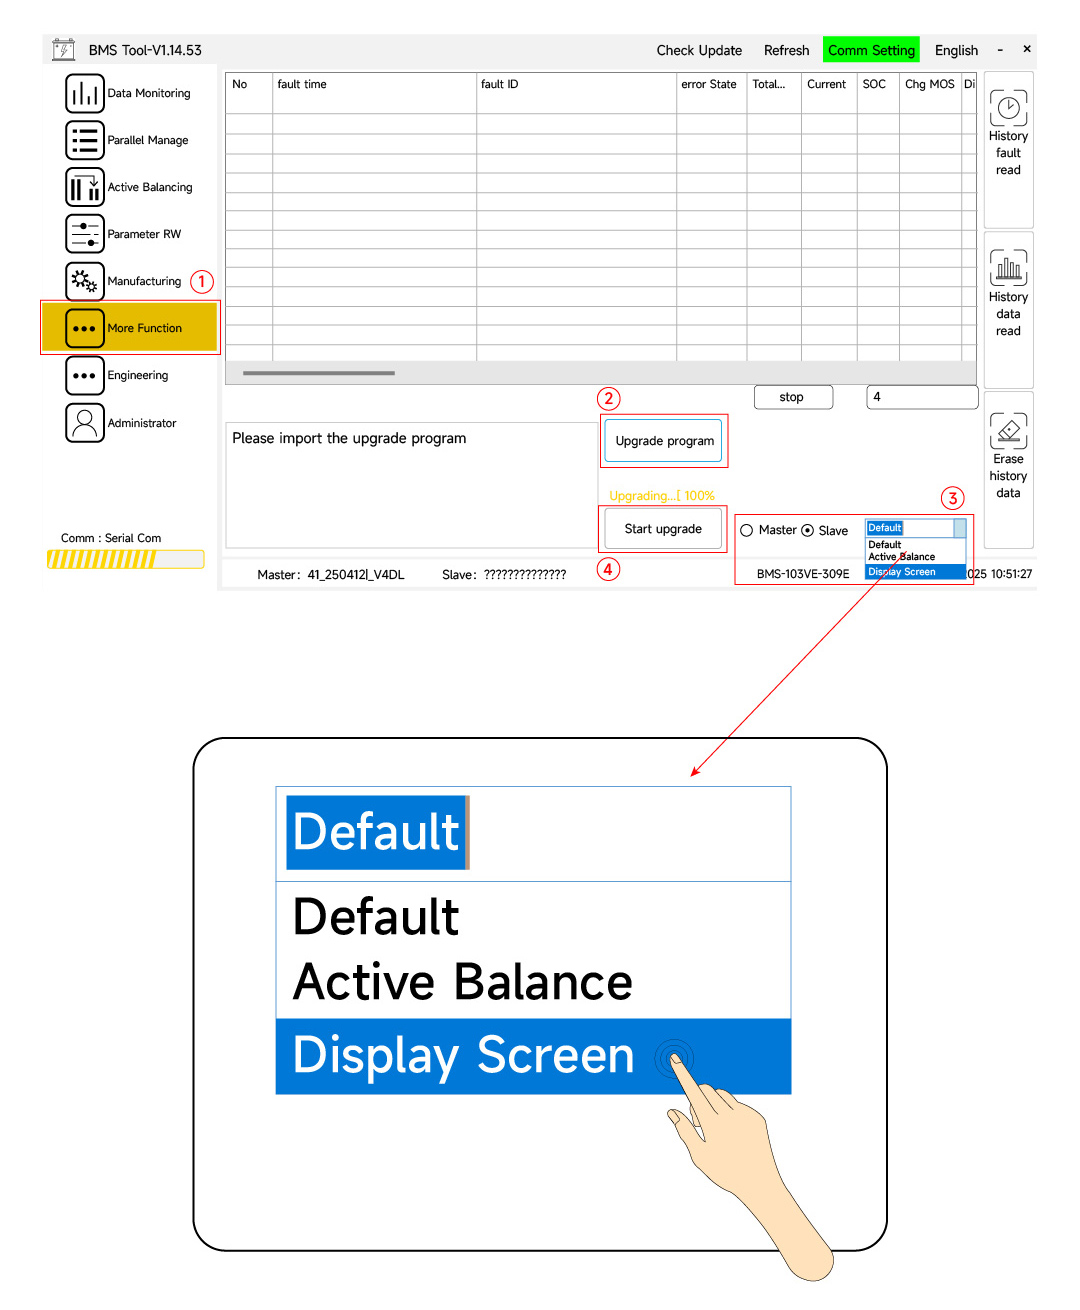1080x1310 pixels.
Task: Open Active Balancing icon in sidebar
Action: point(85,187)
